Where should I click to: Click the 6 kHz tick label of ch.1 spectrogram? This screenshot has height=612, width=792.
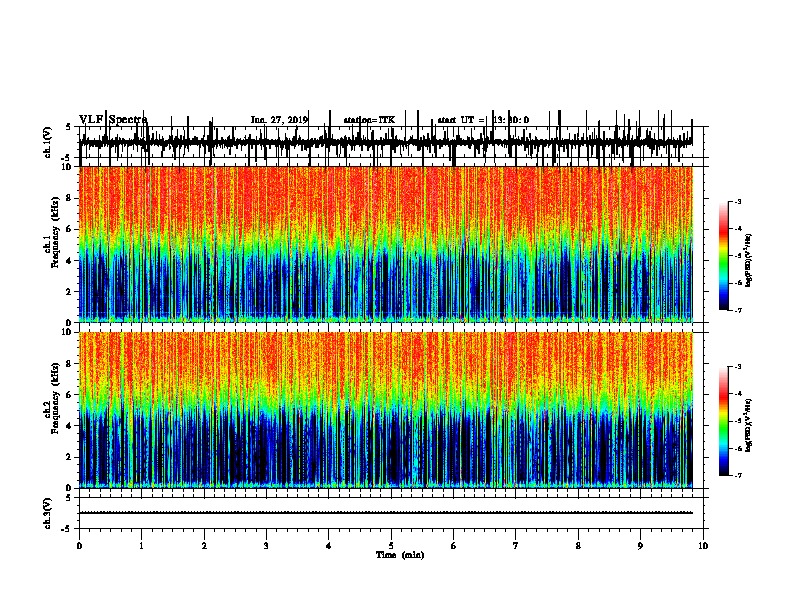point(69,230)
